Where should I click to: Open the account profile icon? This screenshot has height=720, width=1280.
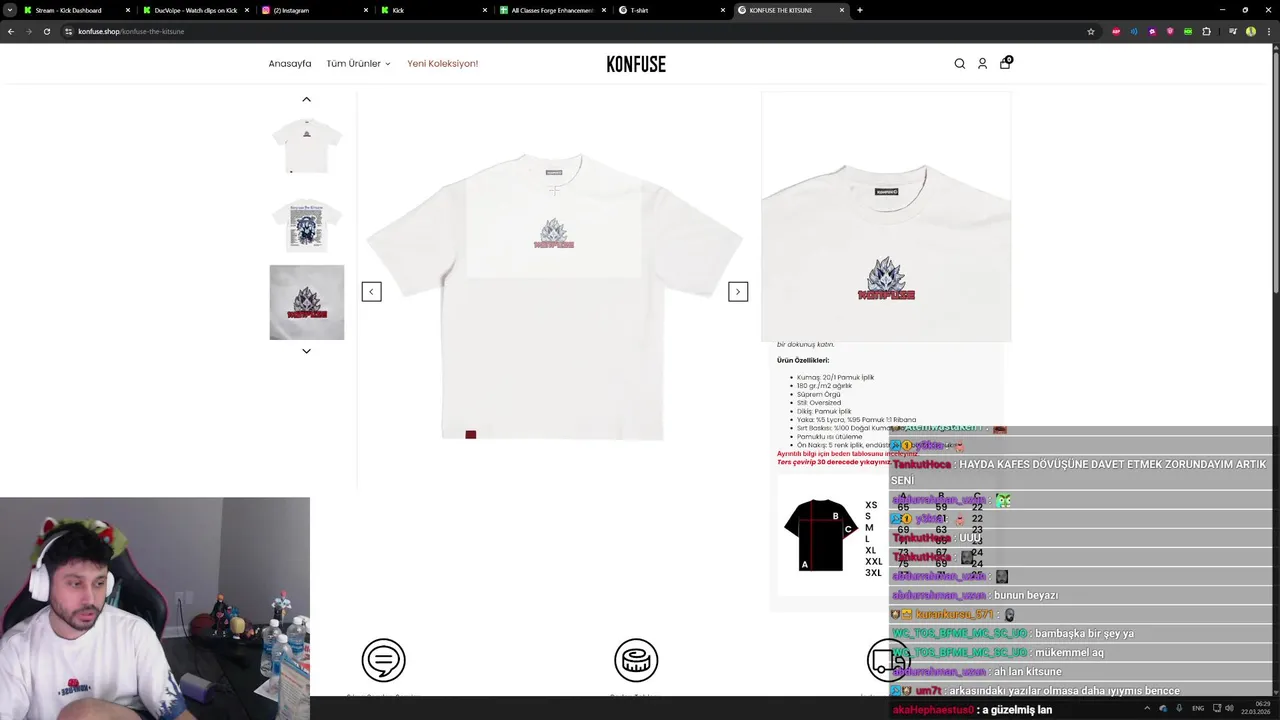(x=982, y=64)
